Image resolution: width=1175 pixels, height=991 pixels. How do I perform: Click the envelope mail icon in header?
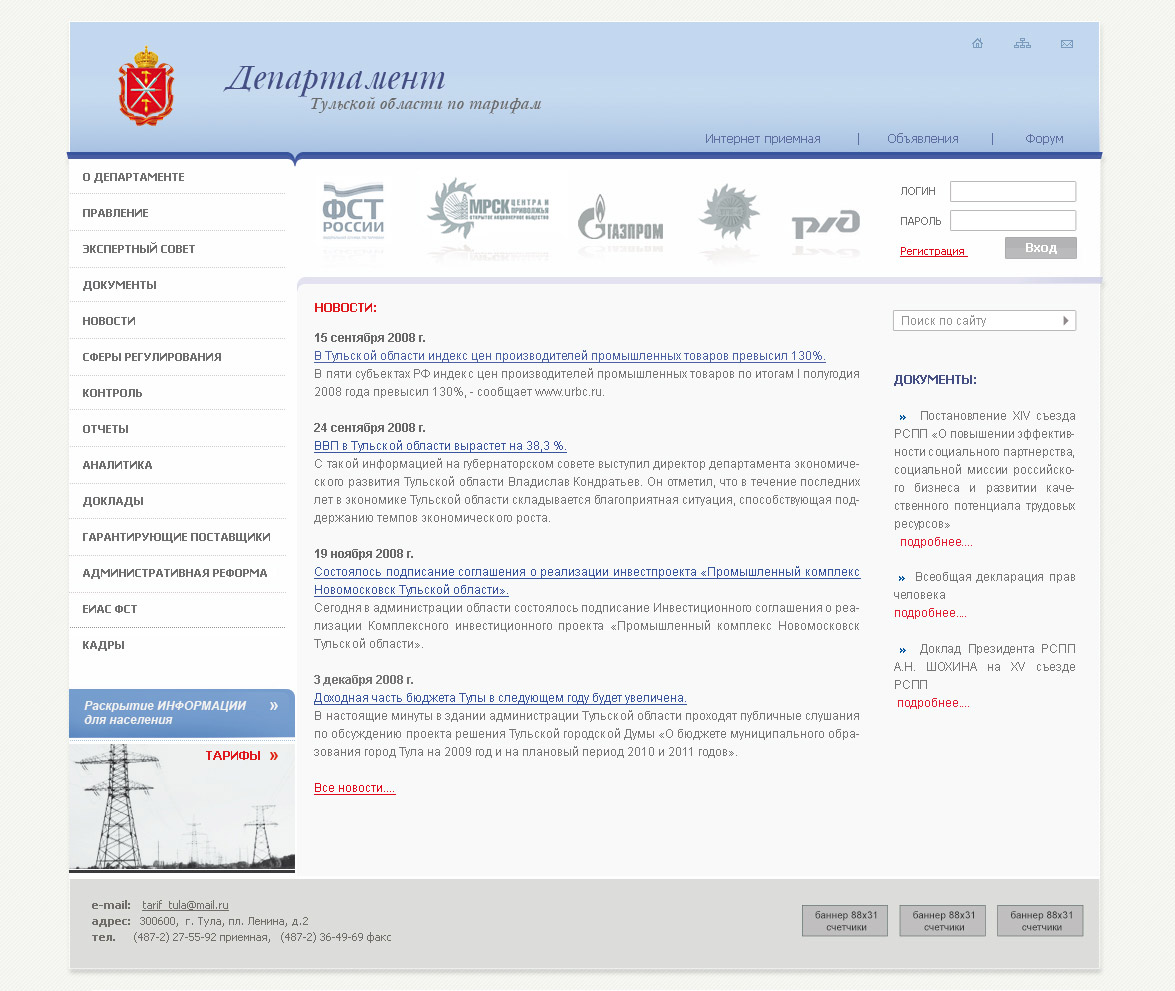click(1067, 44)
